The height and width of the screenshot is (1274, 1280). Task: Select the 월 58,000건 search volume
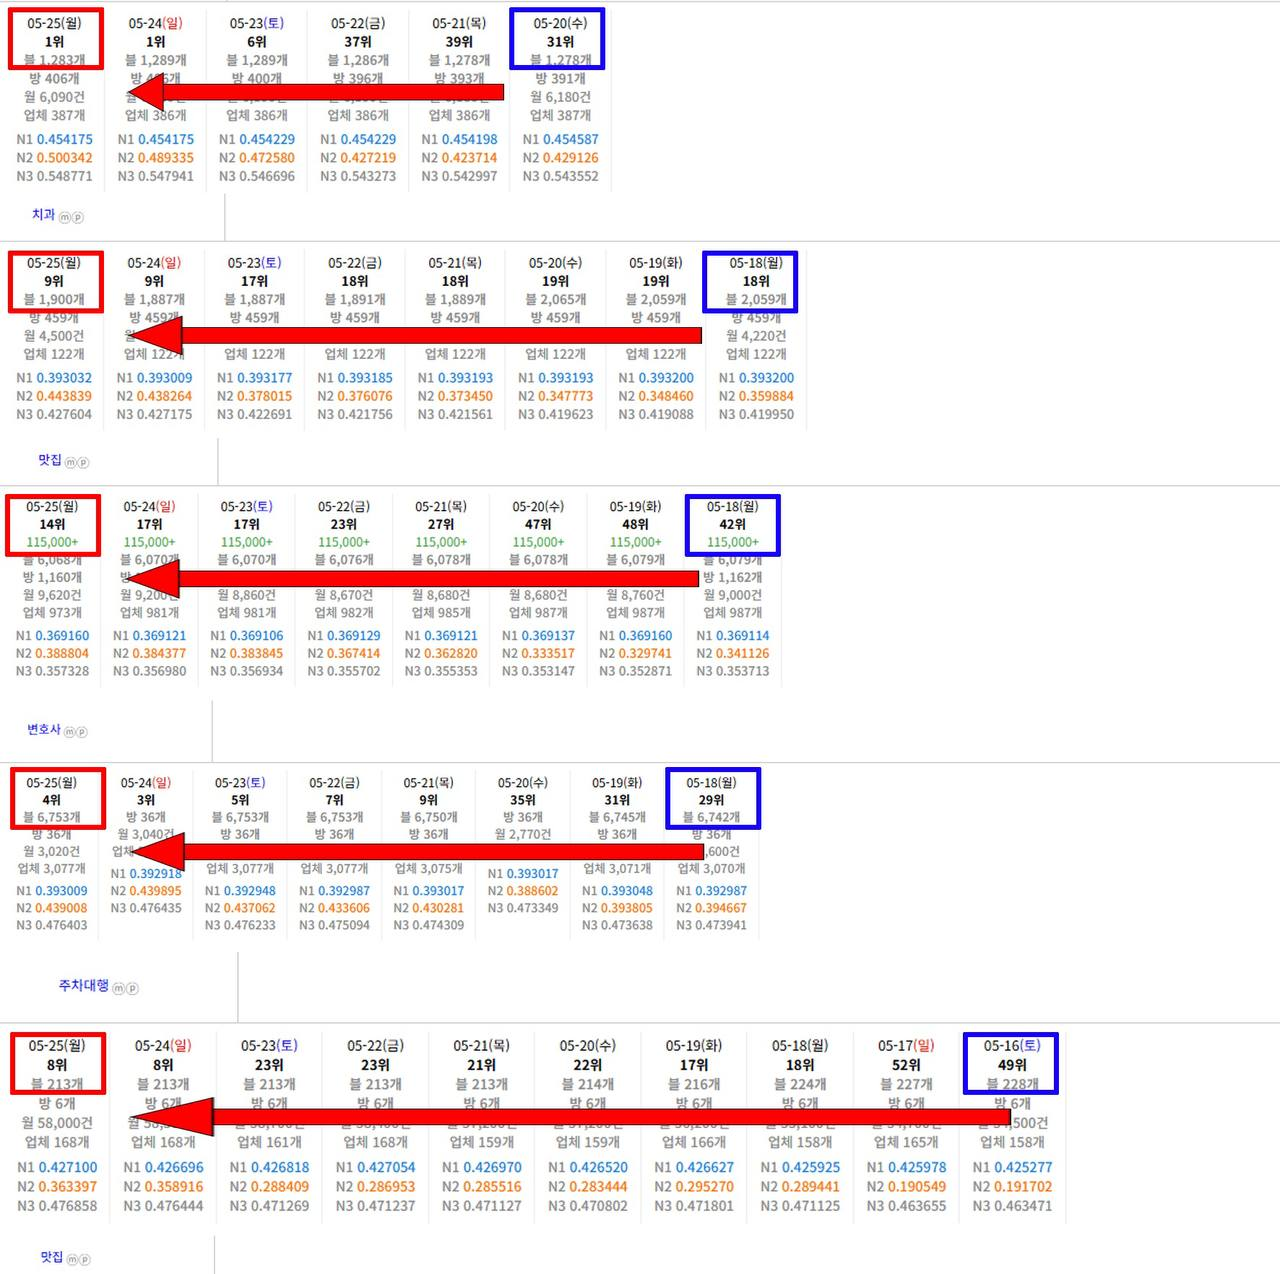[57, 1123]
